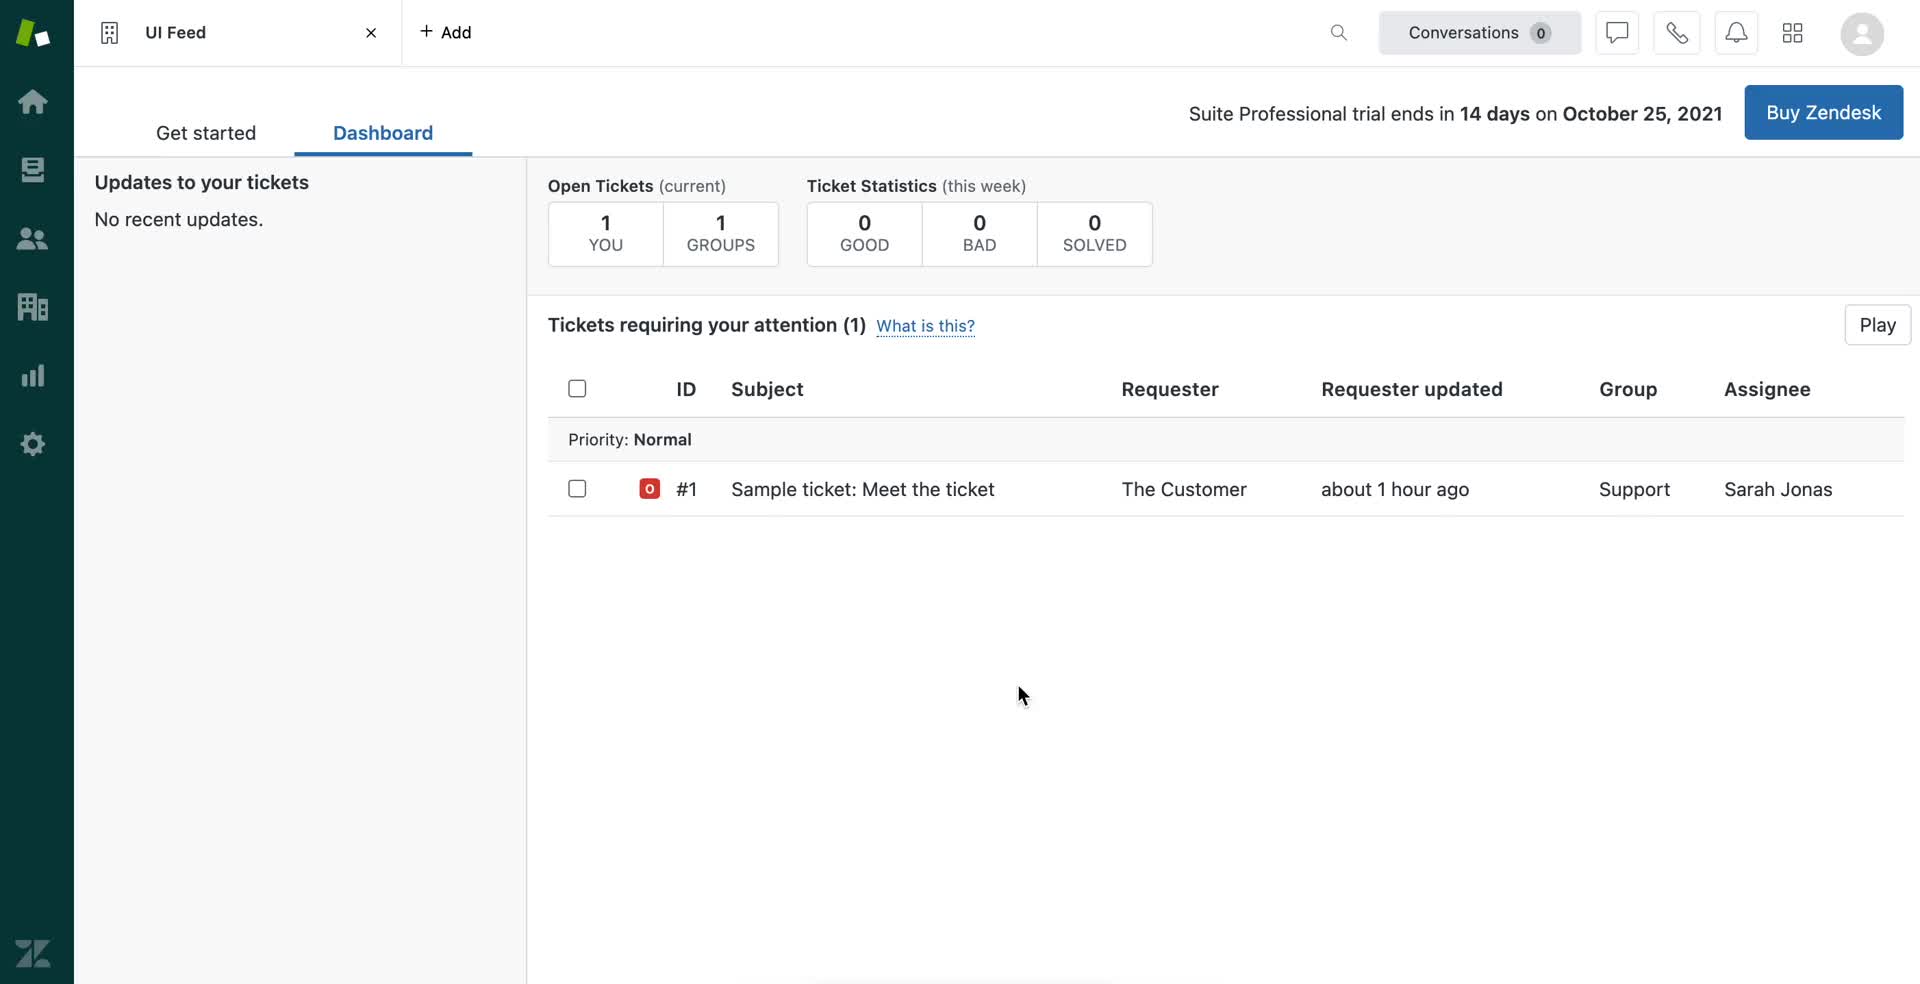Open the Admin gear icon

[x=32, y=443]
